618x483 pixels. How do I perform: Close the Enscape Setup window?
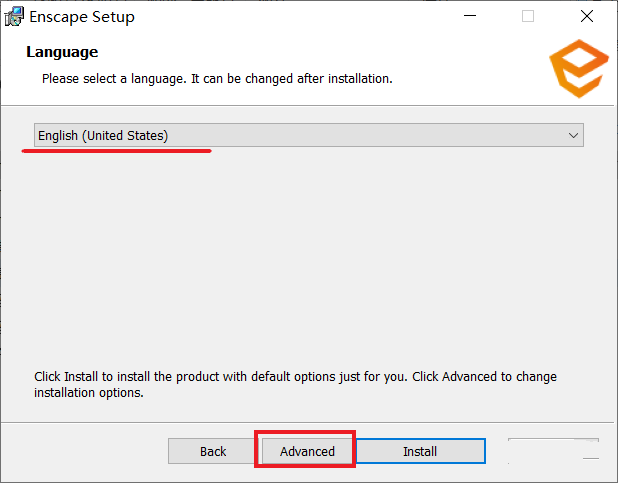pyautogui.click(x=587, y=16)
